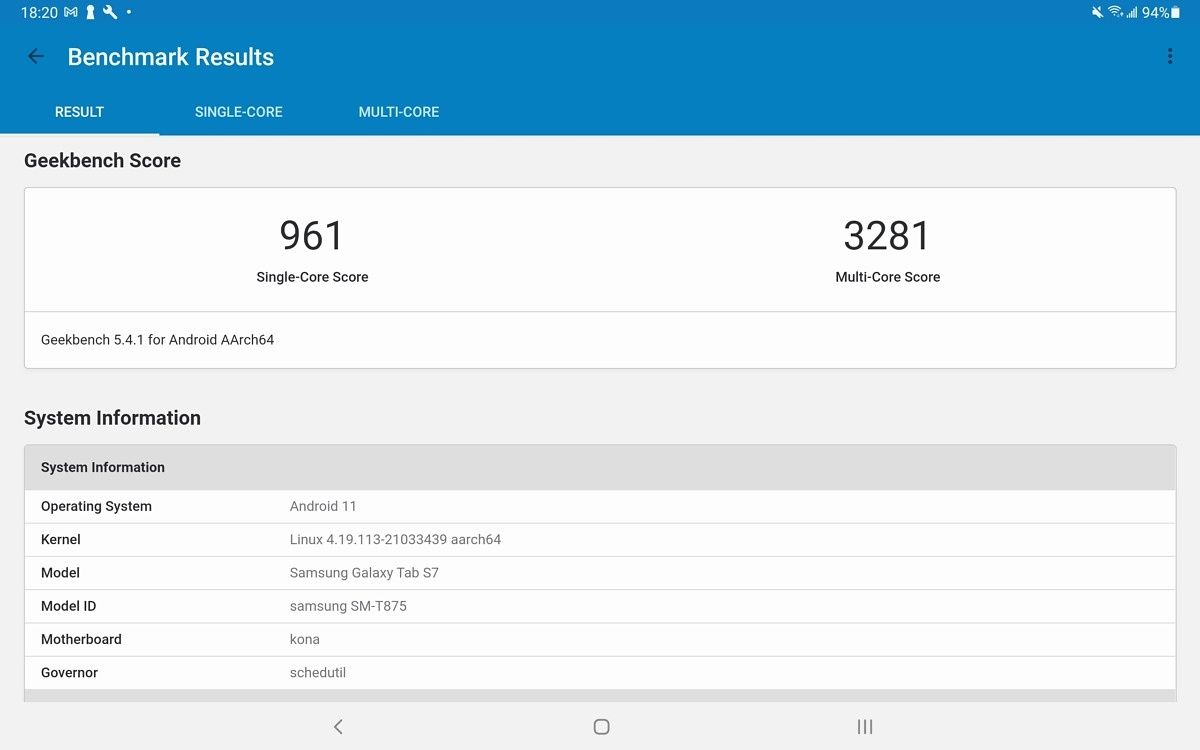Image resolution: width=1200 pixels, height=750 pixels.
Task: Tap the Kernel row label
Action: click(61, 539)
